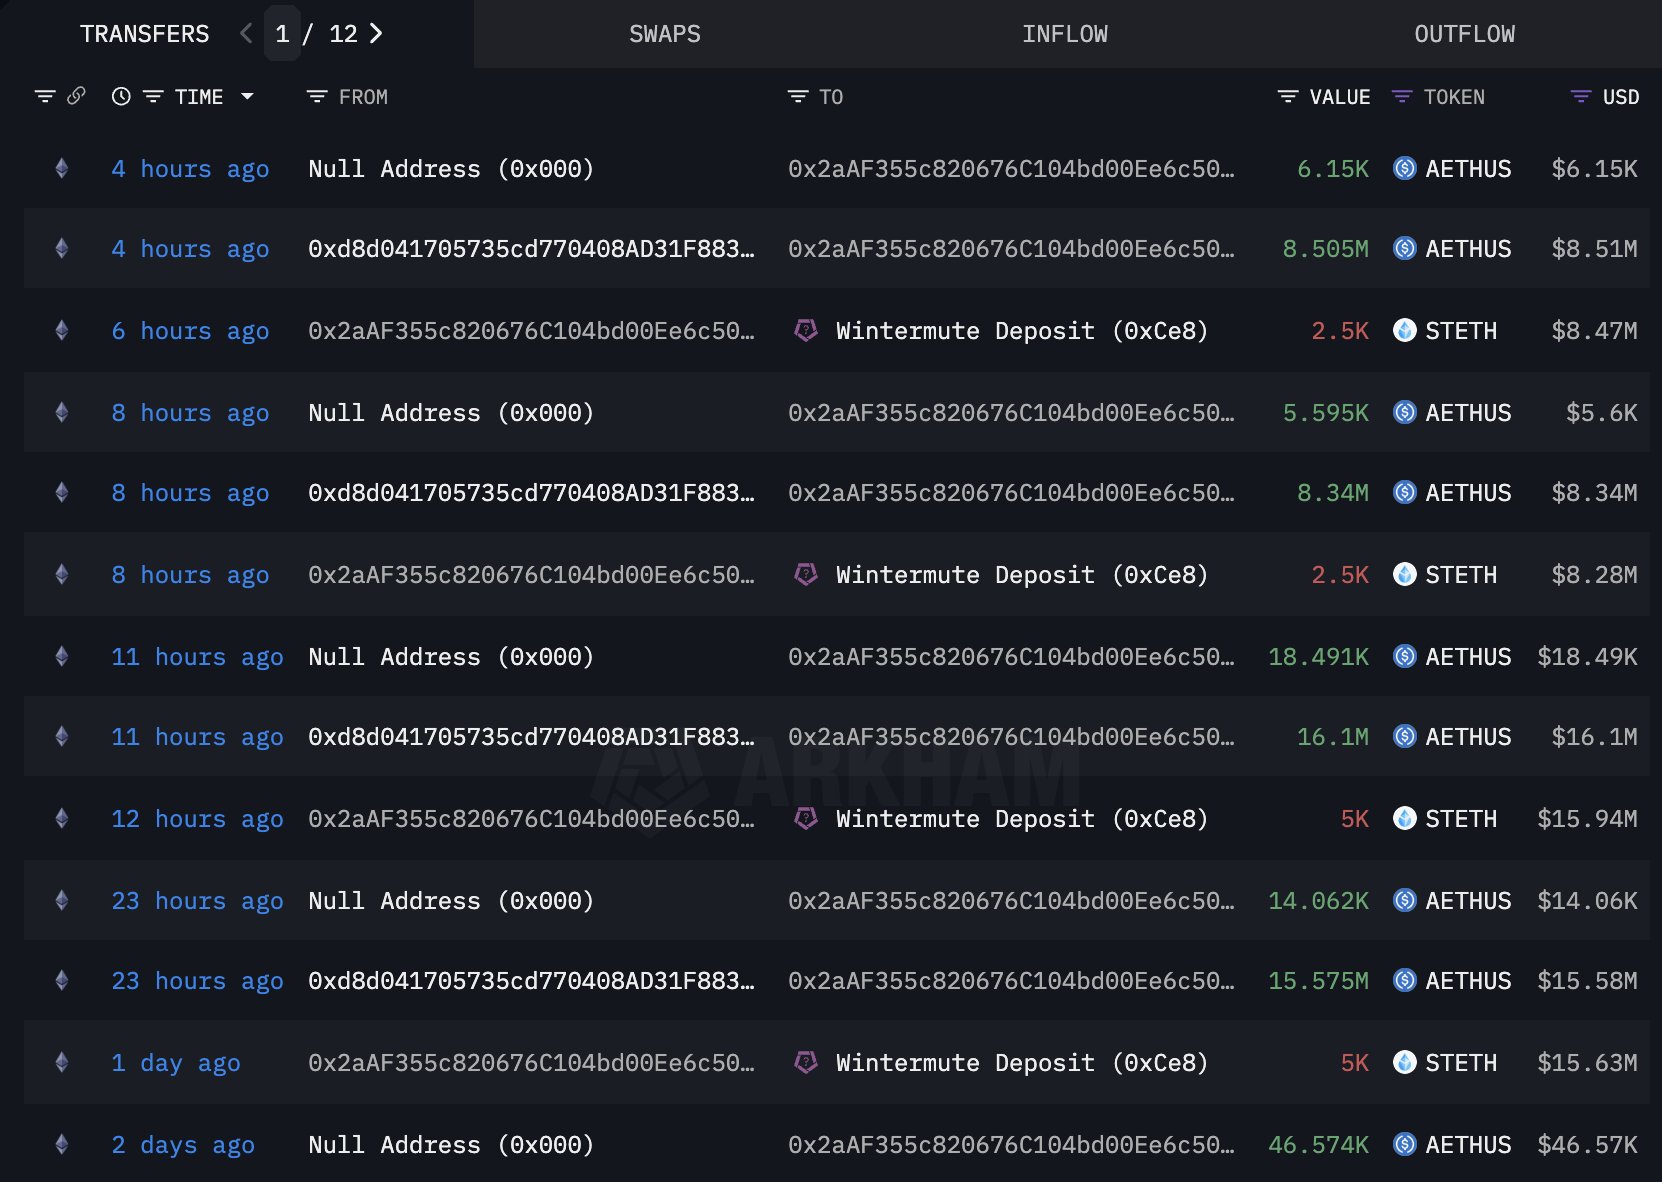Screen dimensions: 1662x1182
Task: Select the TRANSFERS tab
Action: click(145, 34)
